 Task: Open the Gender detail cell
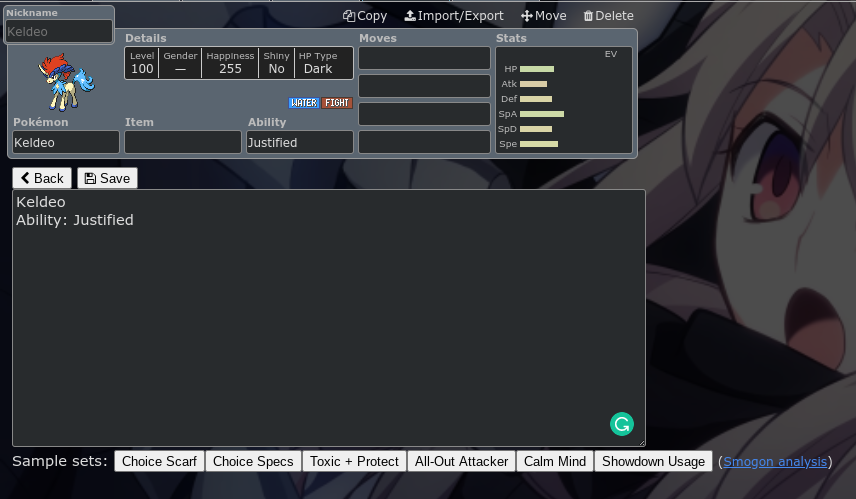(x=180, y=63)
